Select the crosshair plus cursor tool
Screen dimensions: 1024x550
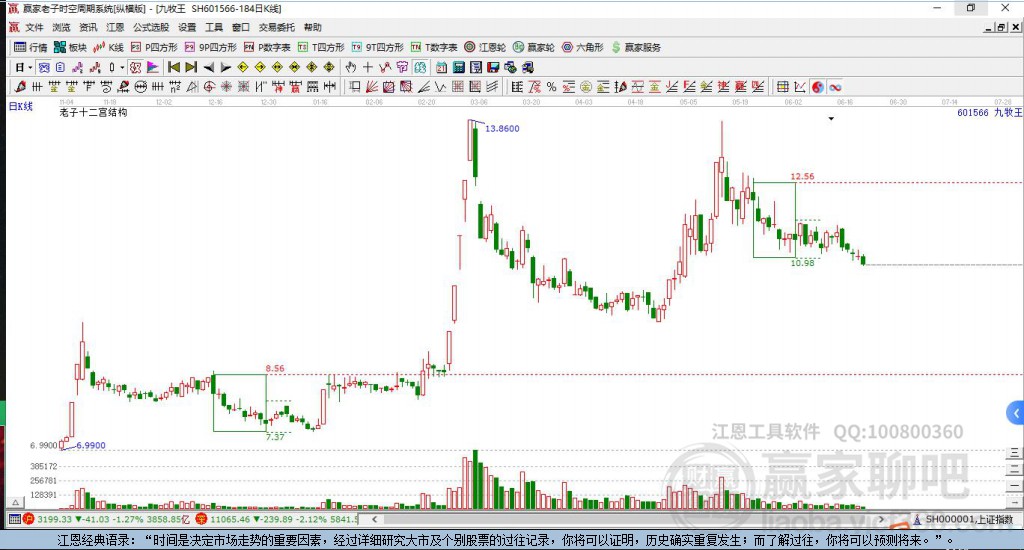(x=368, y=67)
